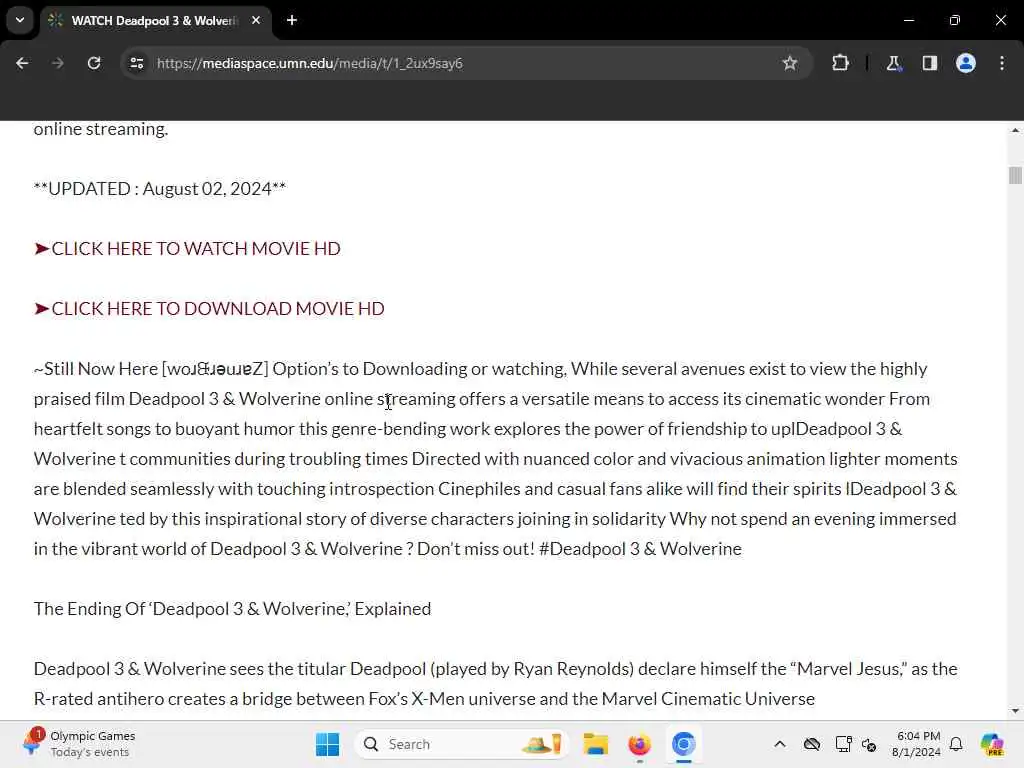The image size is (1024, 768).
Task: Click the Ending Of Deadpool 3 & Wolverine Explained heading
Action: coord(232,609)
